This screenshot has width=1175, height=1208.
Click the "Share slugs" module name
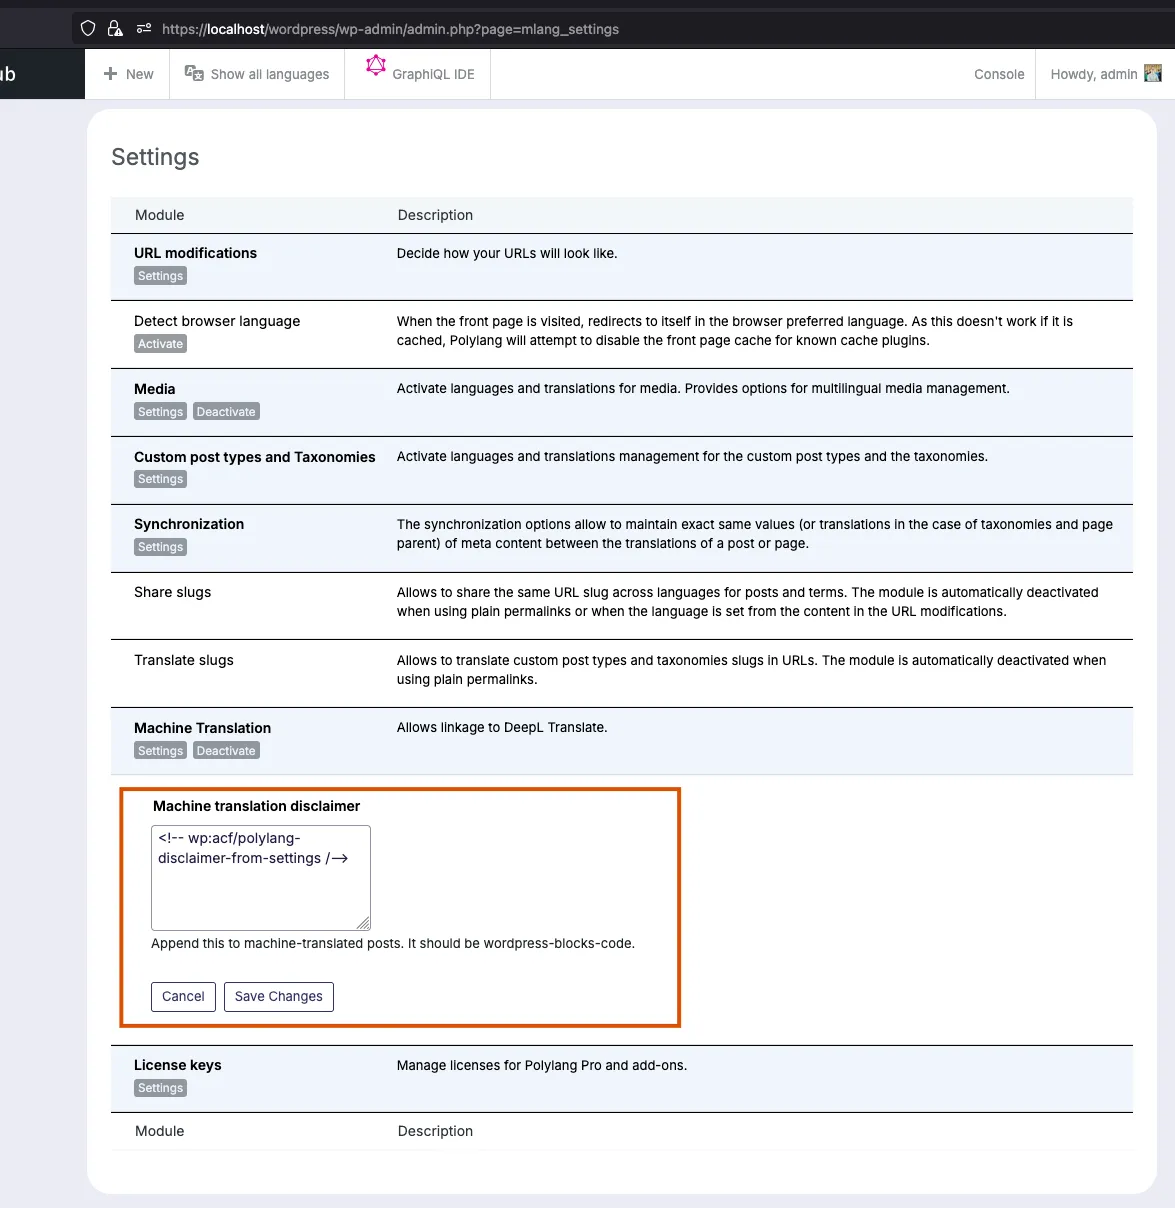[x=173, y=592]
